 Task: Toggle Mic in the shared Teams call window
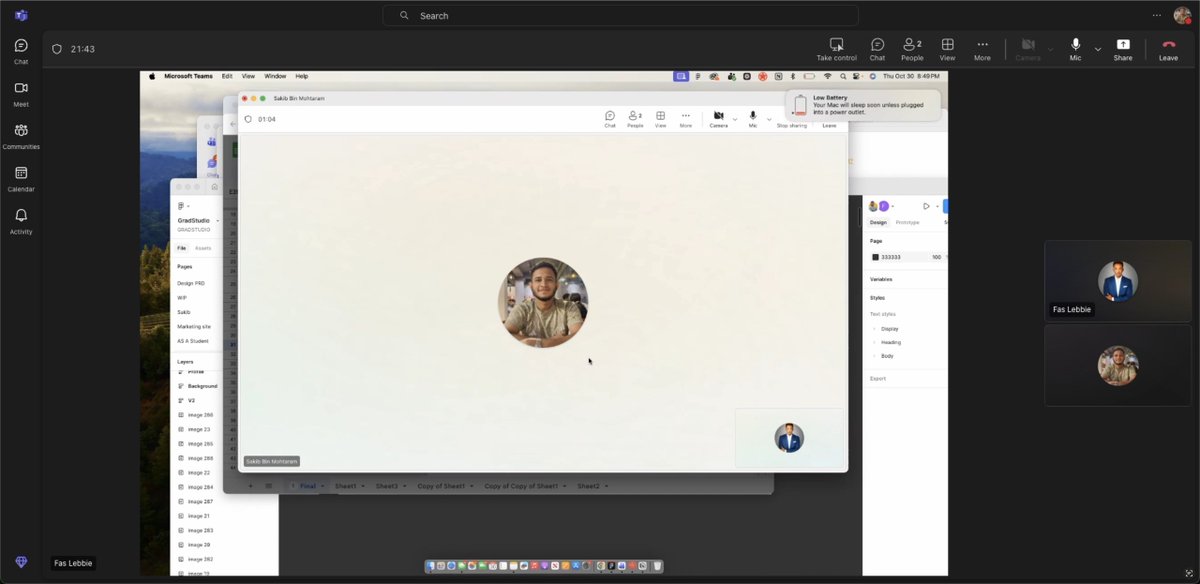753,119
